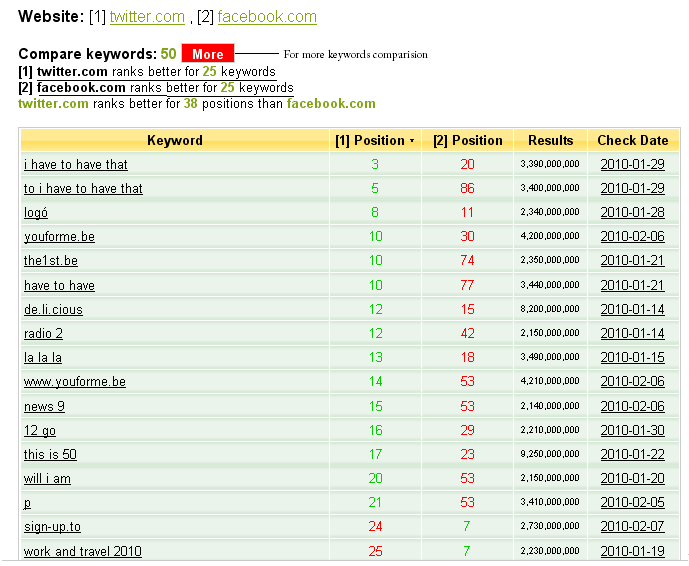Open the 'youforme.be' keyword link
This screenshot has width=689, height=566.
(x=59, y=236)
